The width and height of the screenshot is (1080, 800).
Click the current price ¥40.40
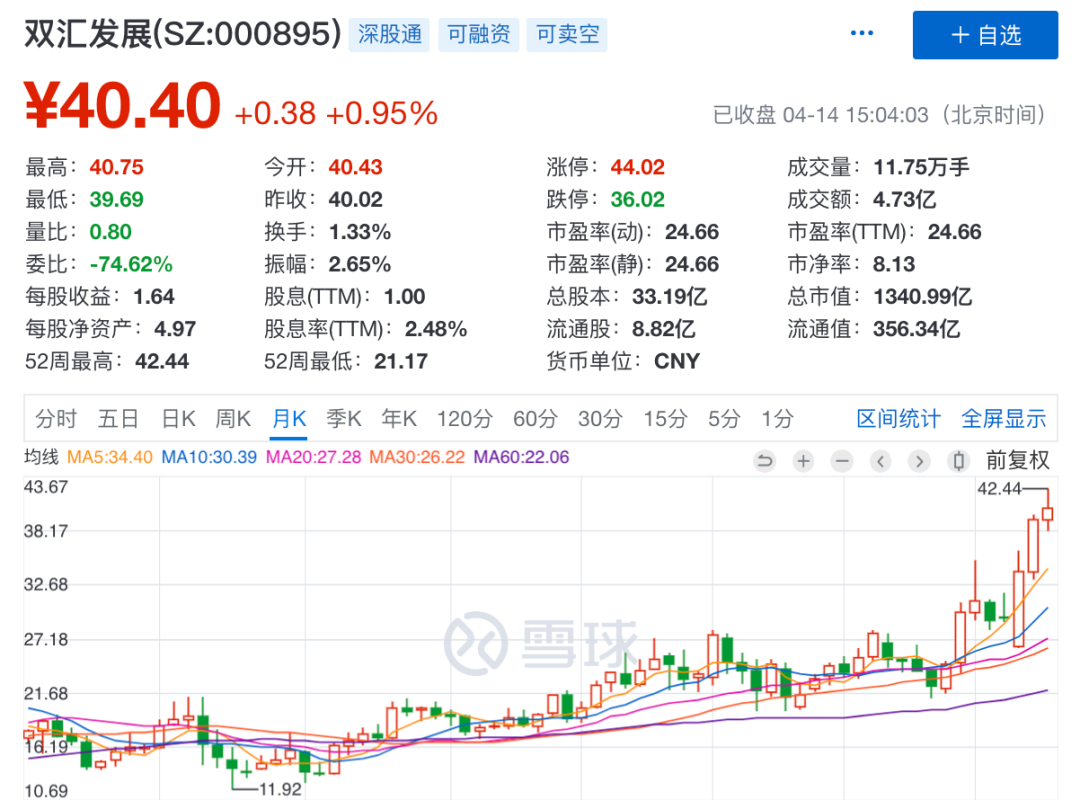122,105
